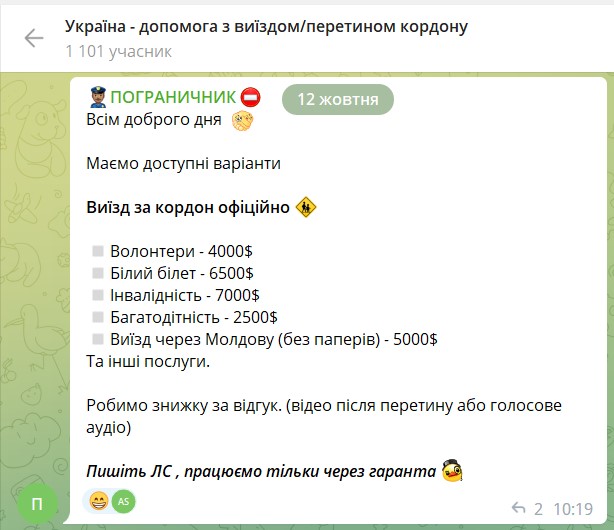
Task: Click the square bullet beside Багатодітність
Action: (98, 317)
